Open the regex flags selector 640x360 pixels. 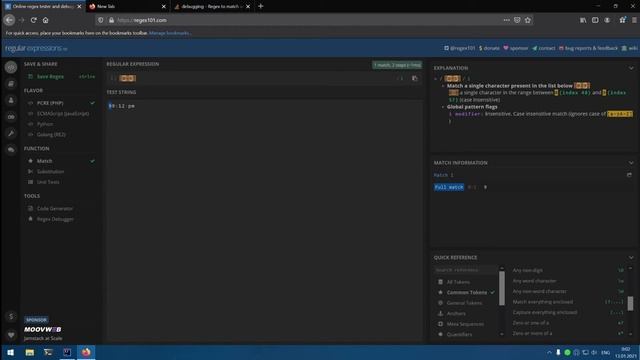click(x=400, y=78)
